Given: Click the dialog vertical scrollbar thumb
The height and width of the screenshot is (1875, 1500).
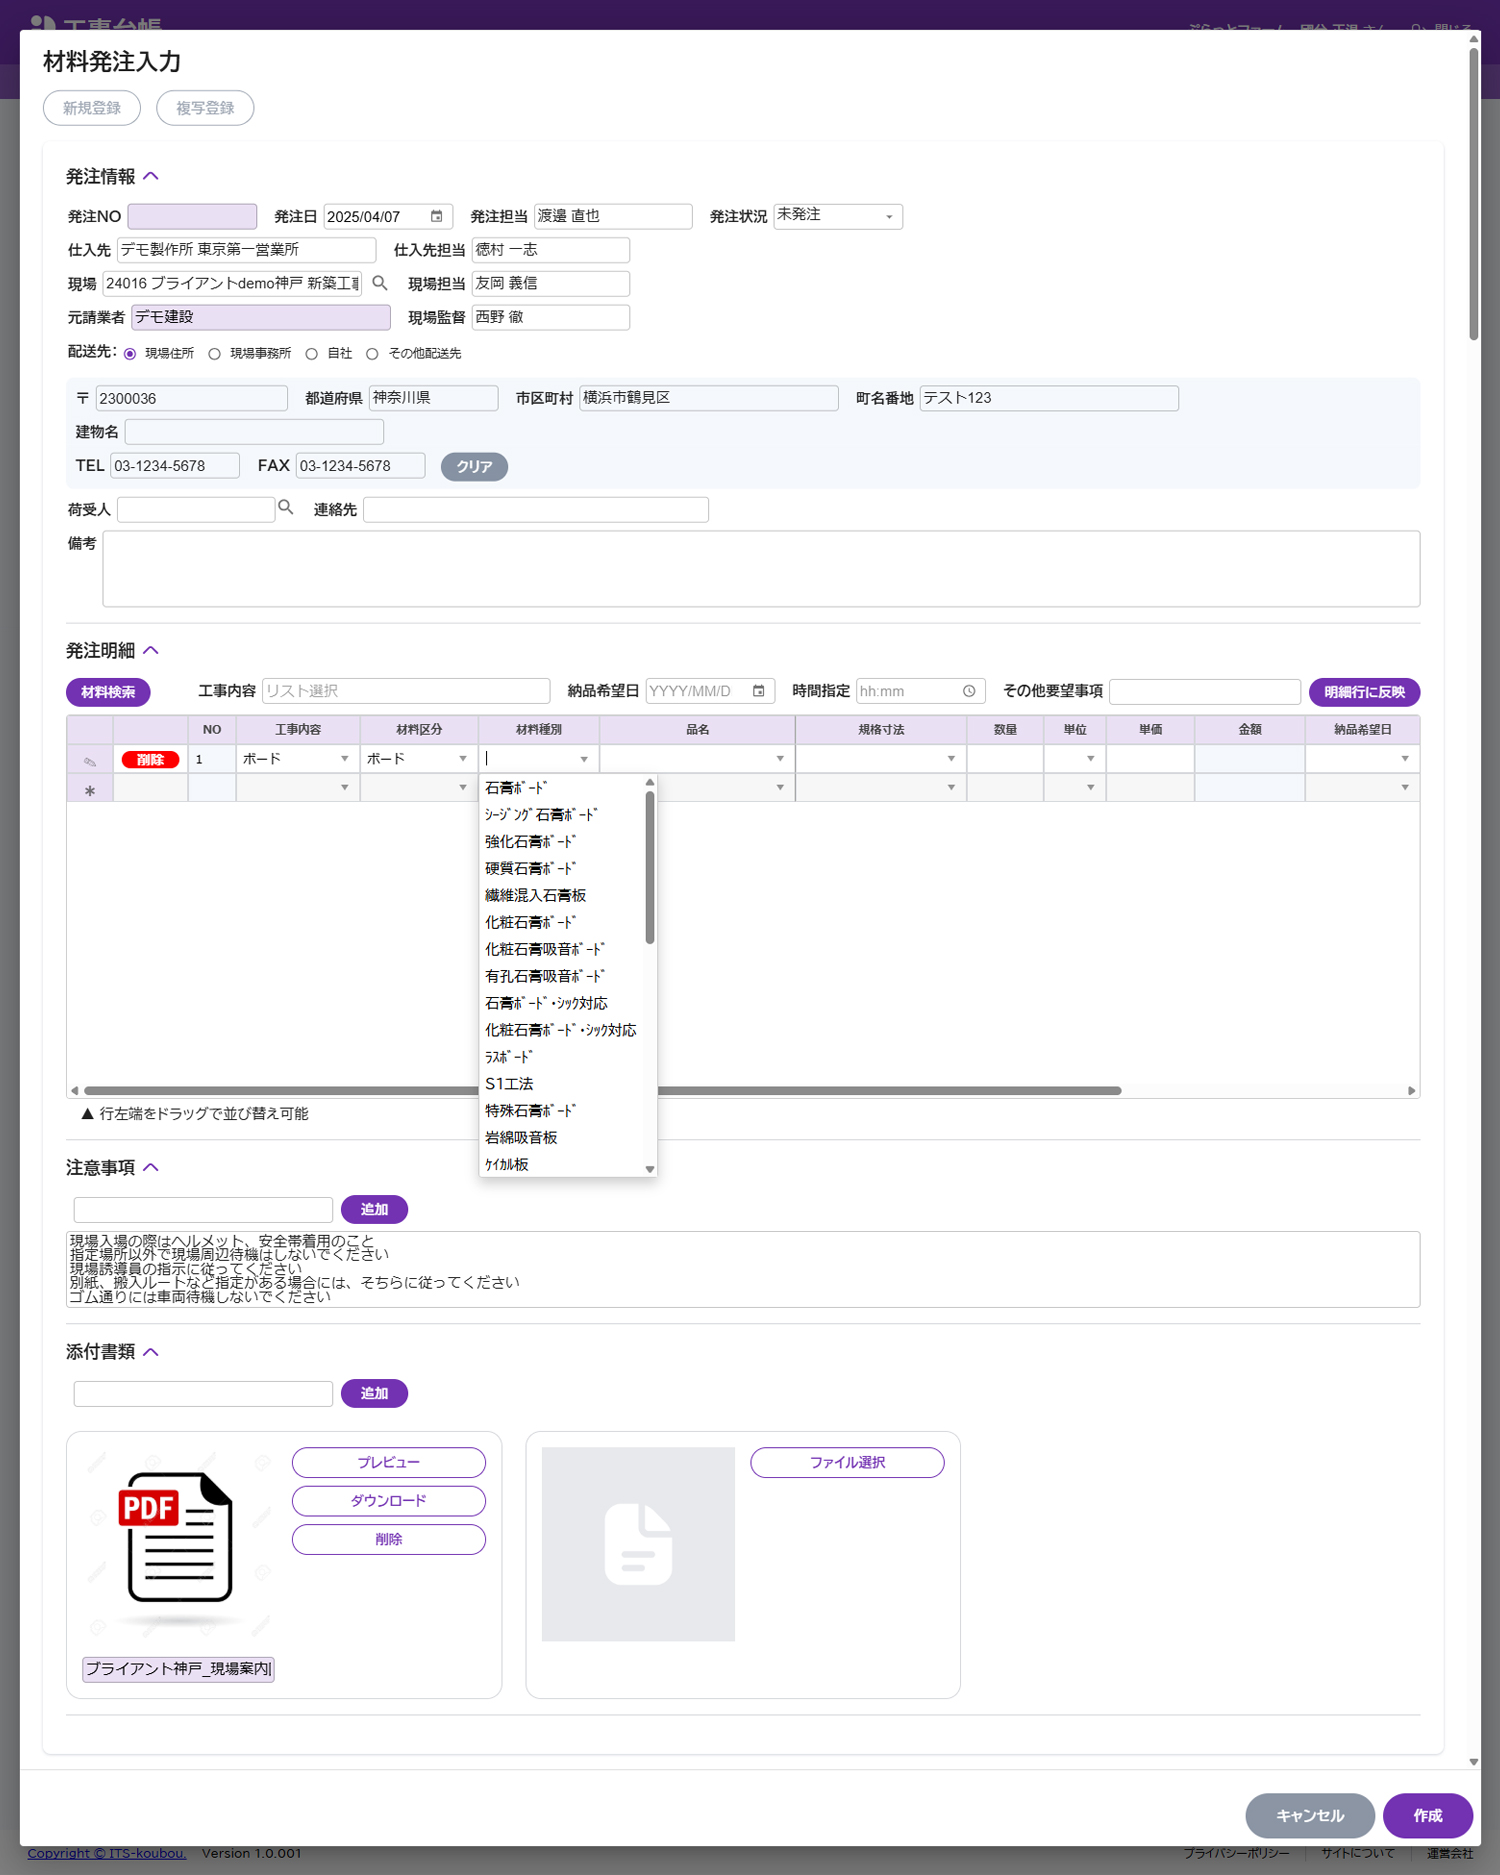Looking at the screenshot, I should [x=1474, y=195].
